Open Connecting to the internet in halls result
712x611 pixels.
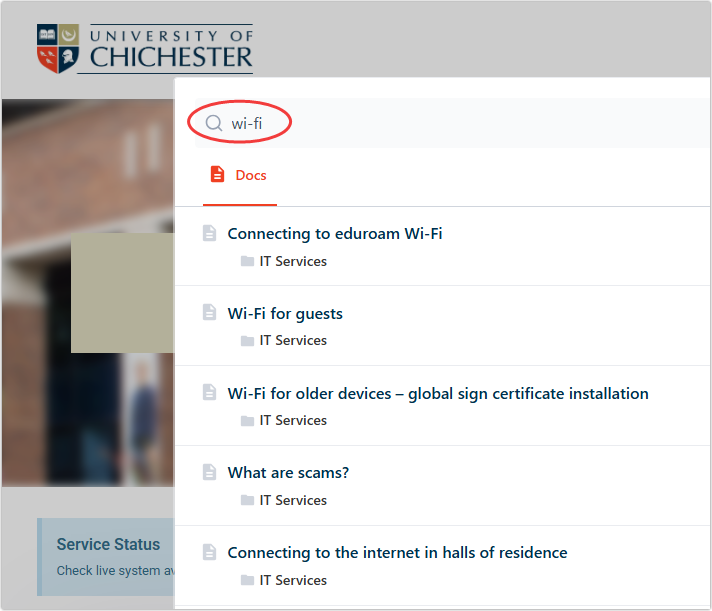[x=397, y=553]
